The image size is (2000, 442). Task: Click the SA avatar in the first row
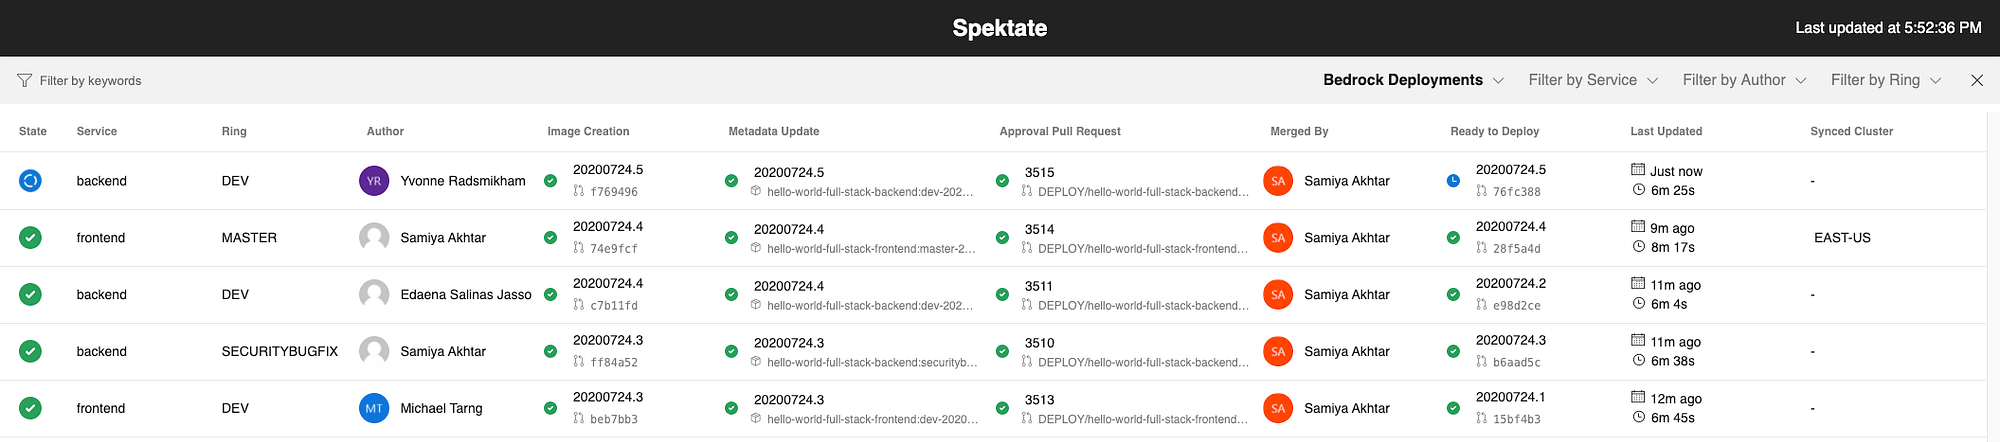point(1278,181)
